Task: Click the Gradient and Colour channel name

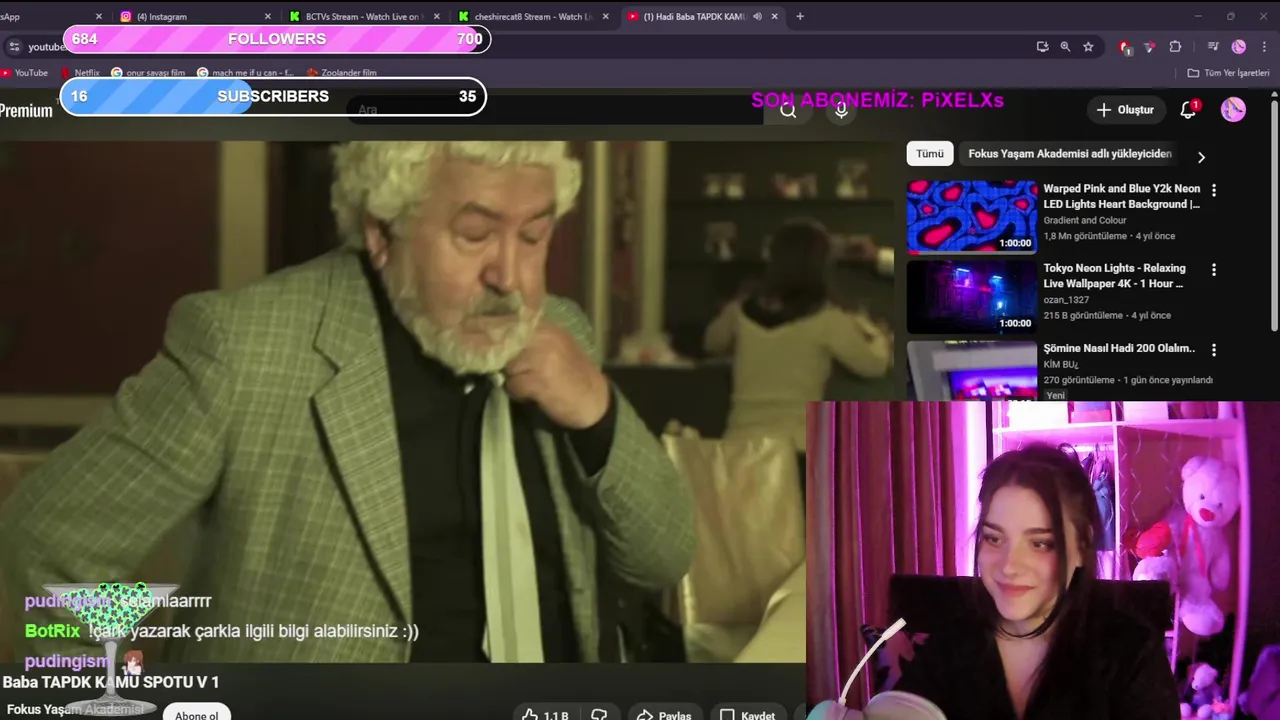Action: pyautogui.click(x=1084, y=220)
